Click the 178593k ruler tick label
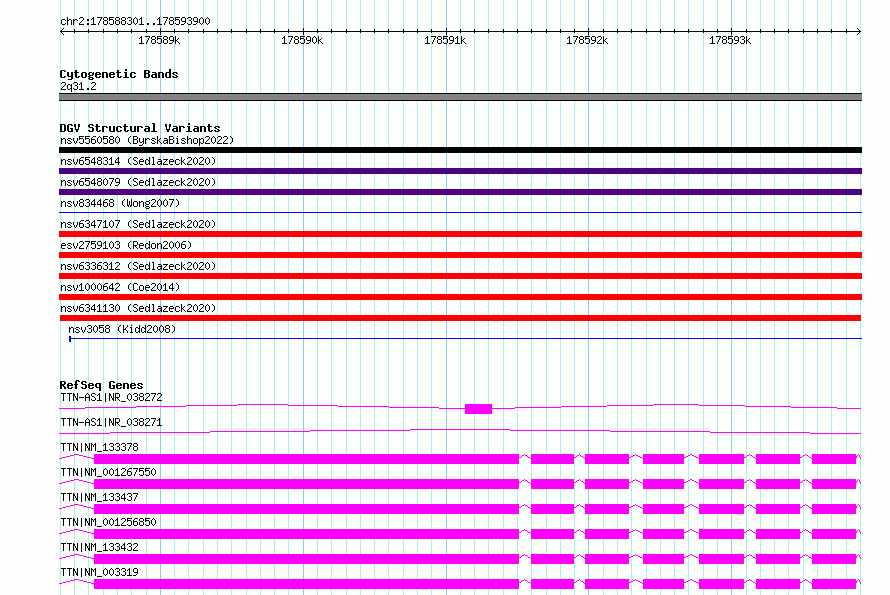The image size is (890, 595). (x=730, y=40)
